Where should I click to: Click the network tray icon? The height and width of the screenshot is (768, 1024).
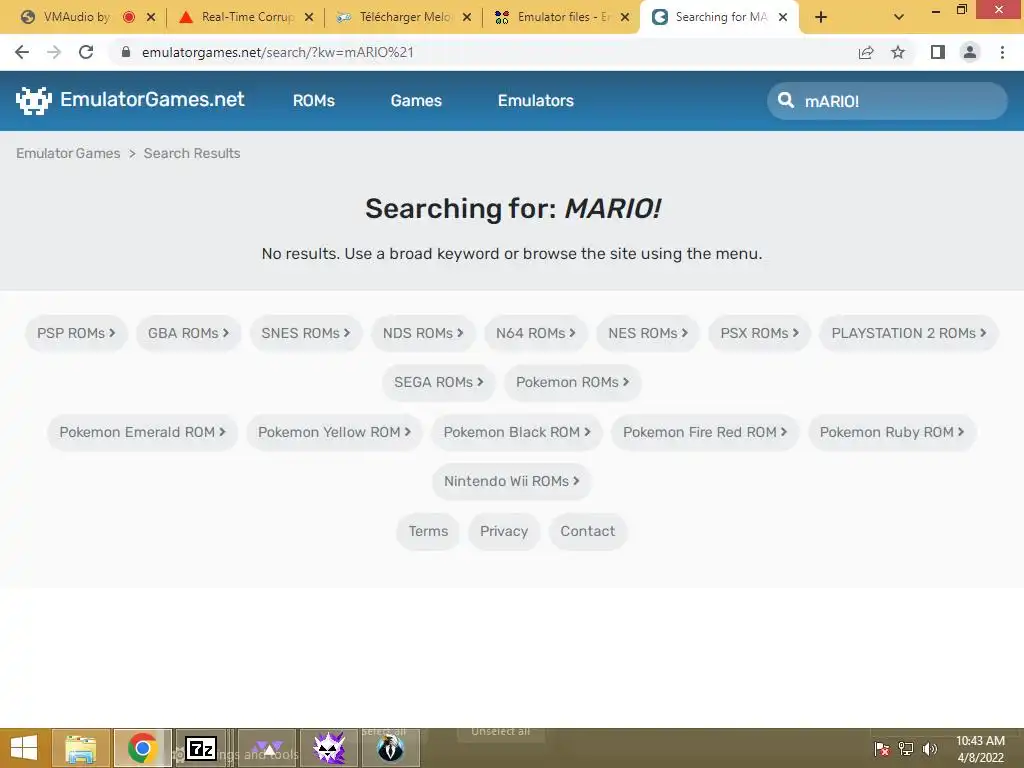[906, 748]
